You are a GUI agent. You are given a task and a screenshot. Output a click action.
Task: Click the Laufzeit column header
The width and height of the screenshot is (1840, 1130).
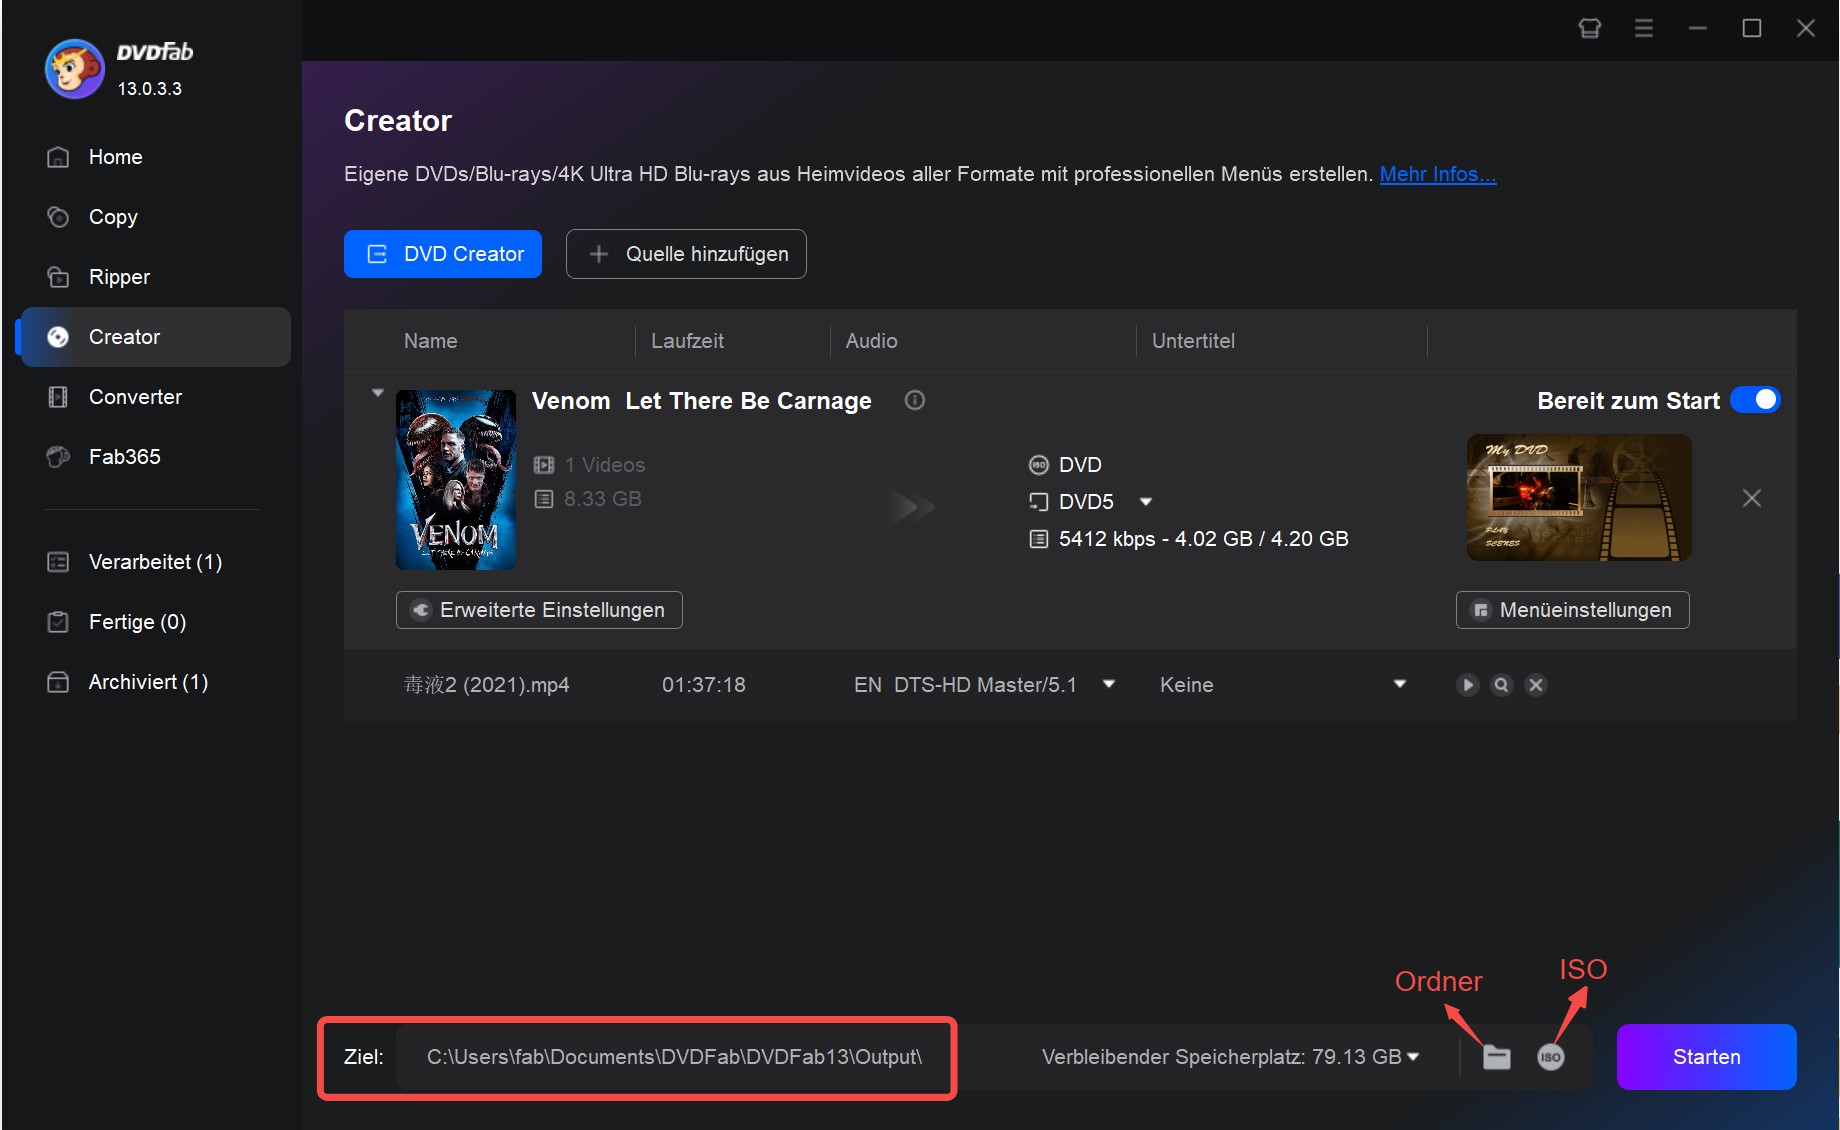(x=687, y=341)
